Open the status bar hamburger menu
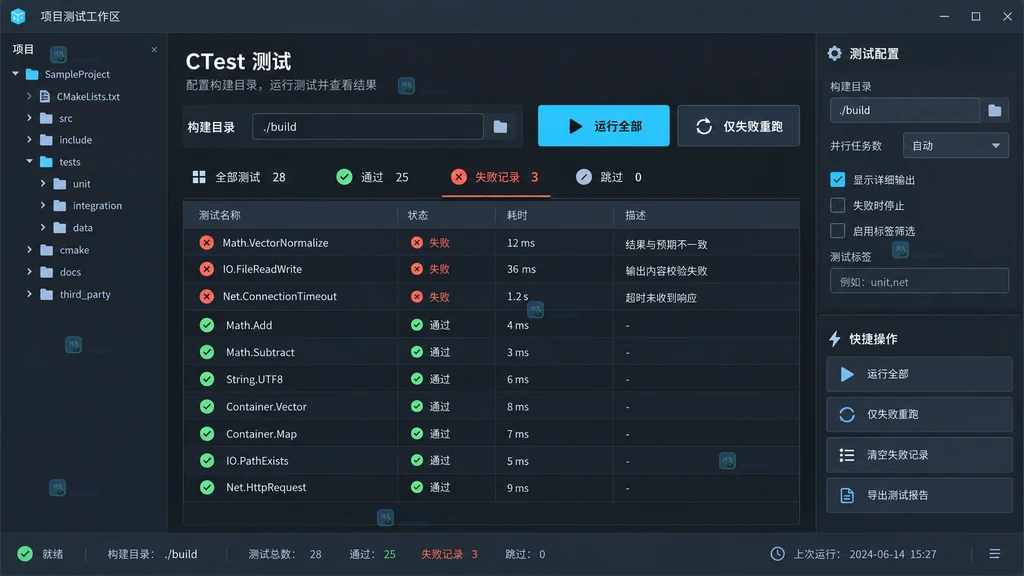The height and width of the screenshot is (576, 1024). pyautogui.click(x=995, y=554)
